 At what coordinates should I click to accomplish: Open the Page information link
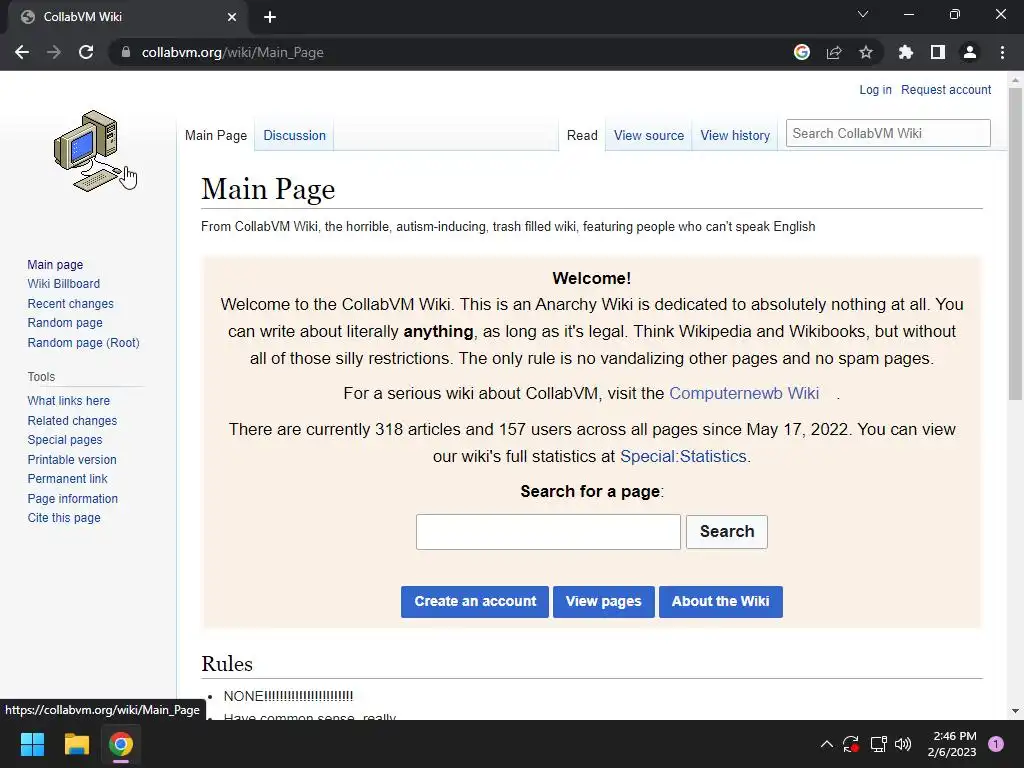click(72, 498)
